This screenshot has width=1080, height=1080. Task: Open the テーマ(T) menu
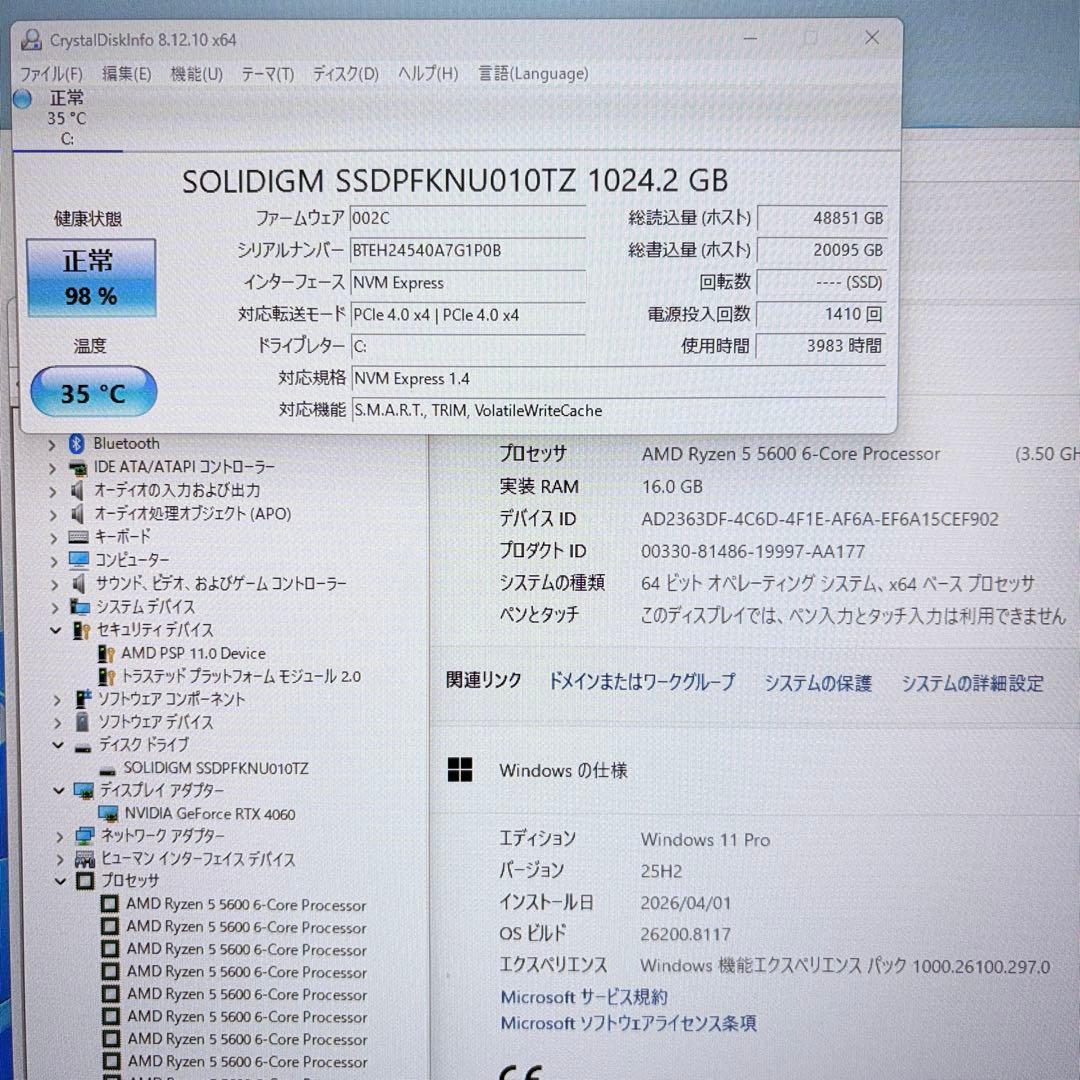pyautogui.click(x=268, y=74)
